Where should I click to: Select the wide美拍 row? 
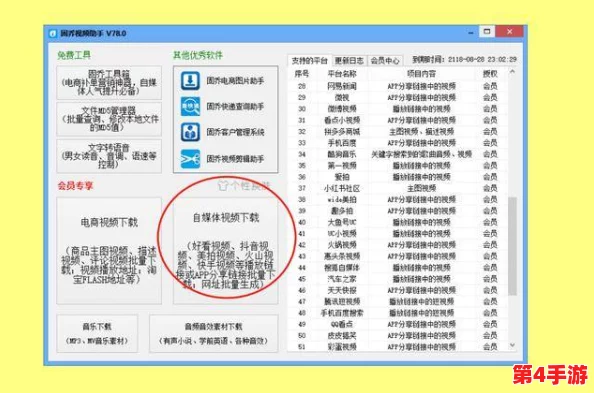pos(398,200)
